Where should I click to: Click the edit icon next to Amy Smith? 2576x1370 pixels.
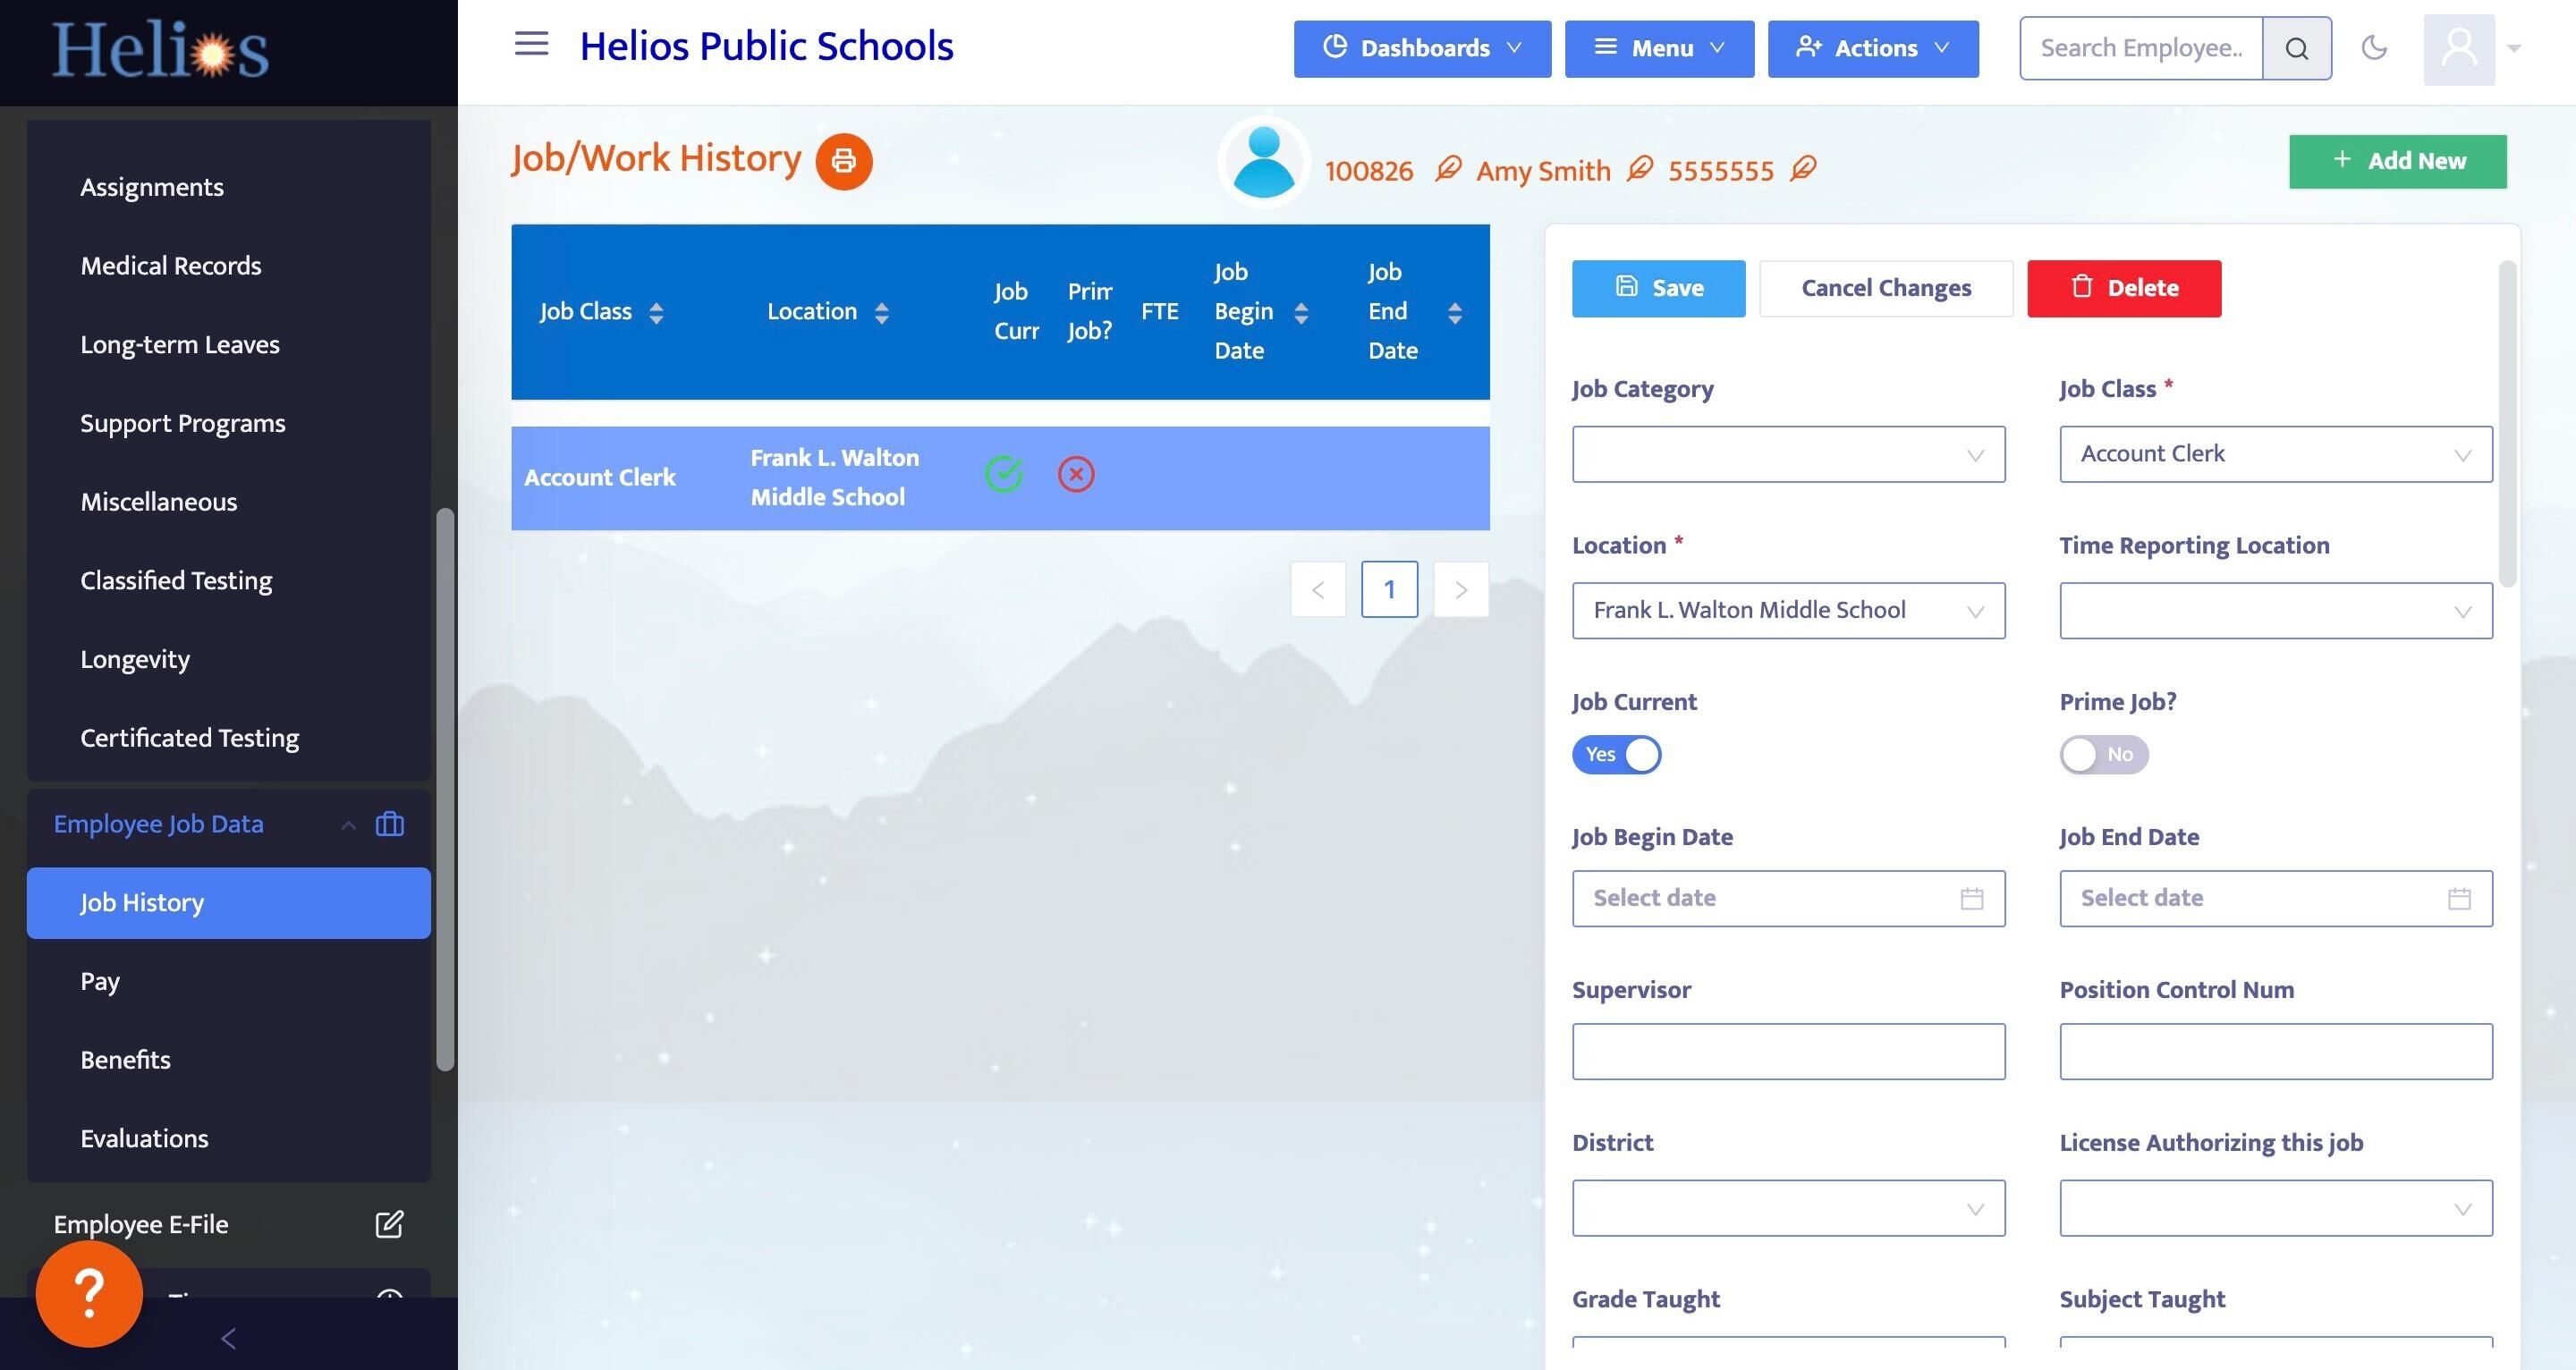1639,169
